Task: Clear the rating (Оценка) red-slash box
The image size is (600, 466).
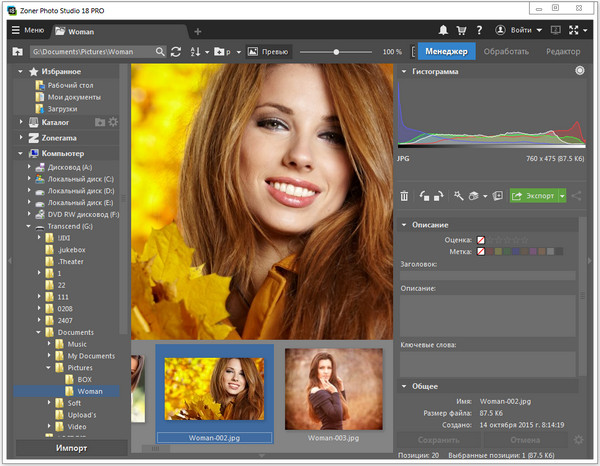Action: click(481, 241)
